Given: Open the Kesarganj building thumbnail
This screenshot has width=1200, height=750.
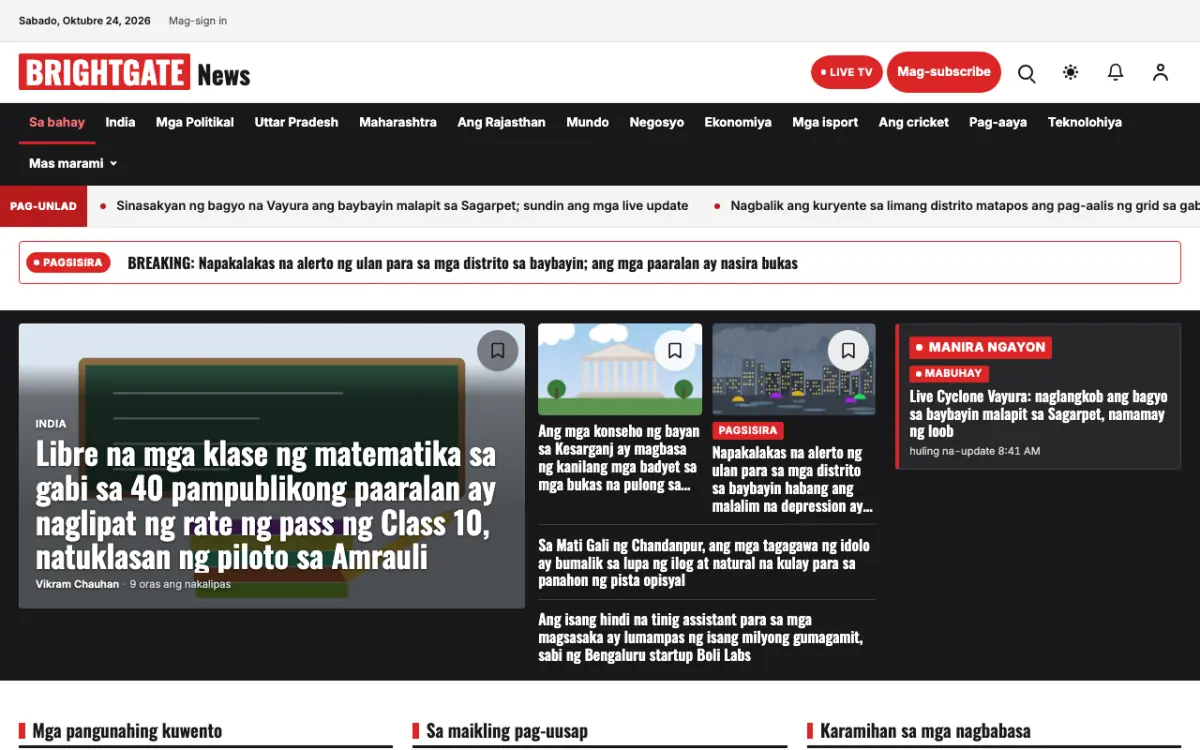Looking at the screenshot, I should coord(620,369).
